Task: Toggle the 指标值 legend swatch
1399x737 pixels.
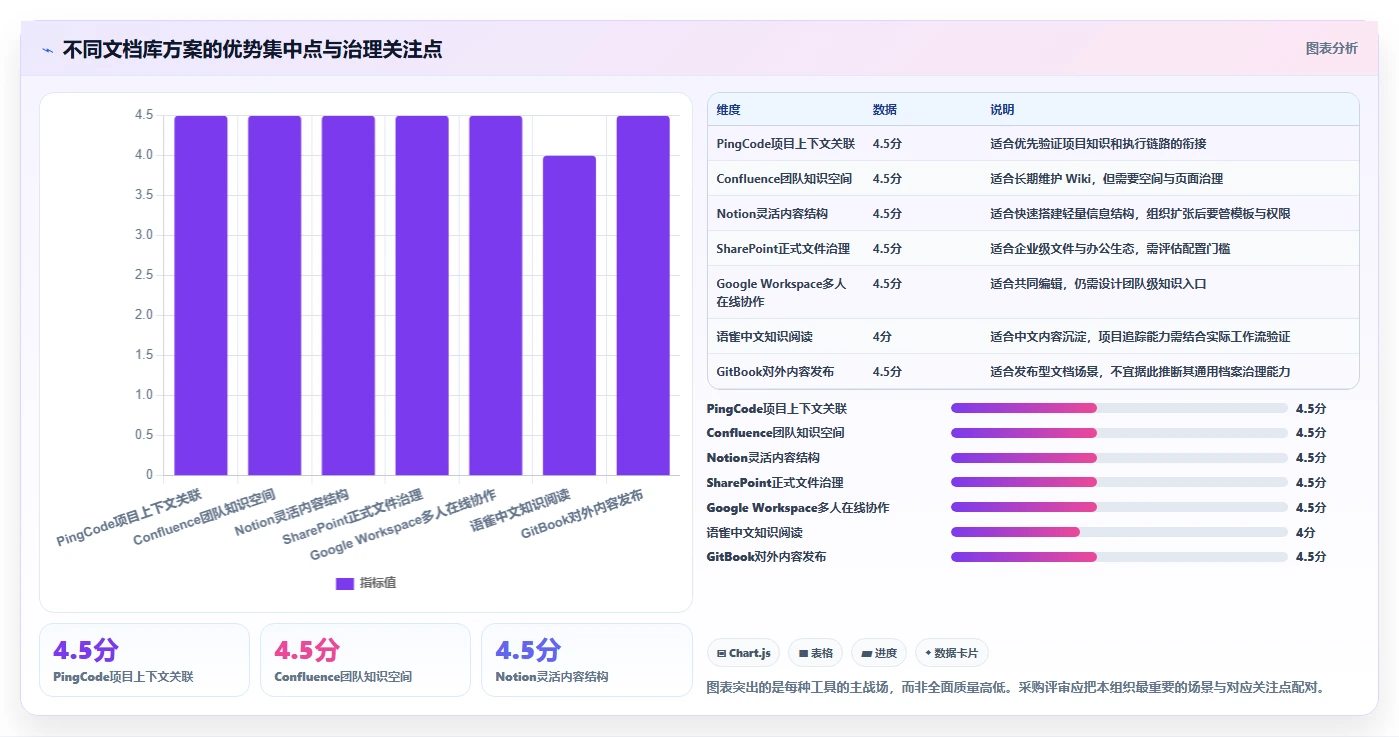Action: click(345, 583)
